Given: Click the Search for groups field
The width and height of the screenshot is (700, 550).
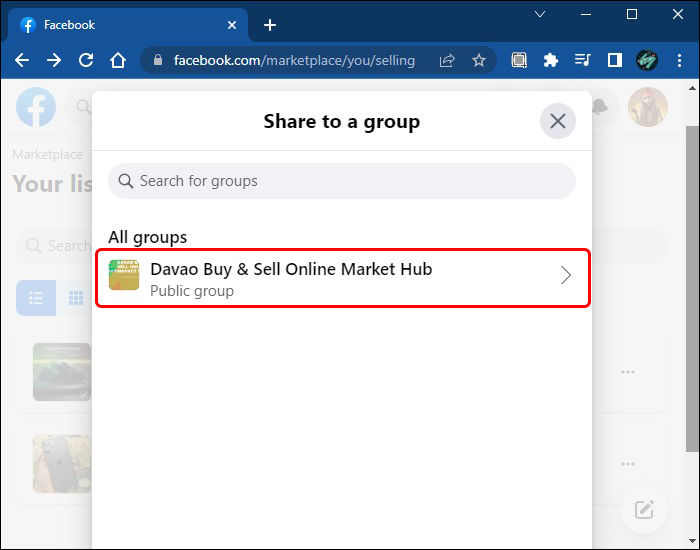Looking at the screenshot, I should [x=342, y=181].
